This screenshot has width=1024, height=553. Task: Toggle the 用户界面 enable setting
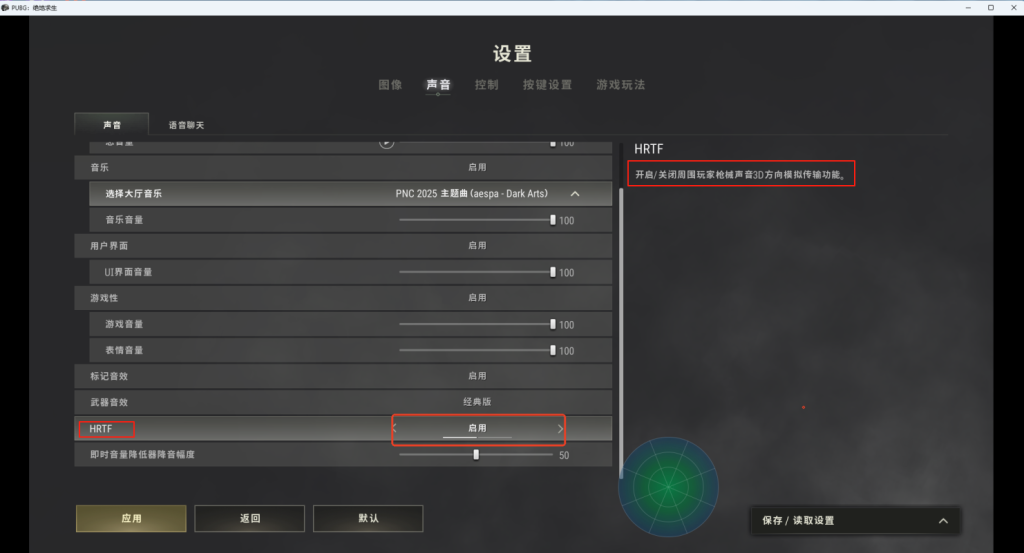(x=477, y=246)
